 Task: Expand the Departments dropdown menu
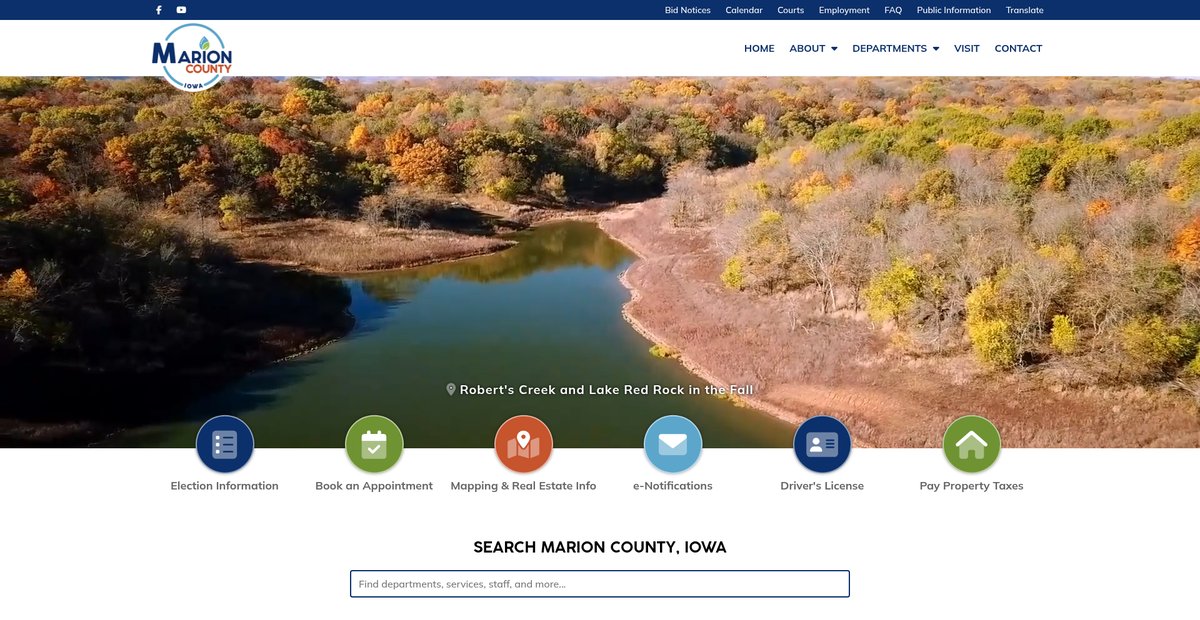pos(895,48)
